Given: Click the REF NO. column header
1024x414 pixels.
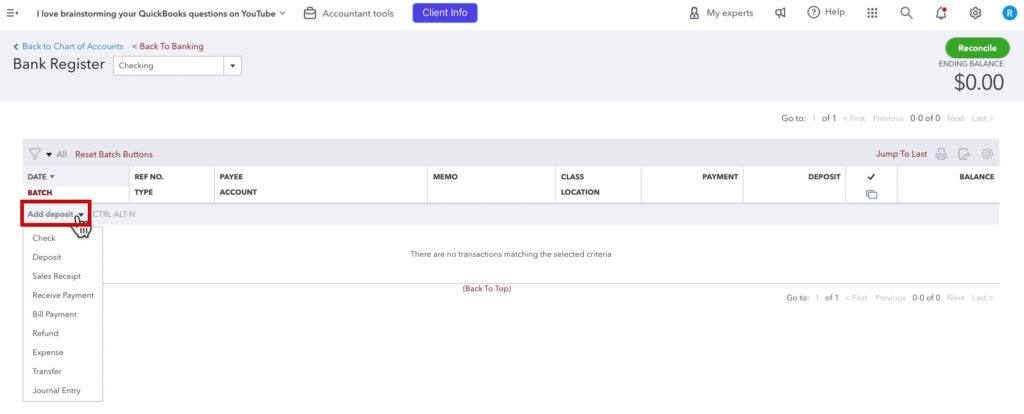Looking at the screenshot, I should coord(149,177).
